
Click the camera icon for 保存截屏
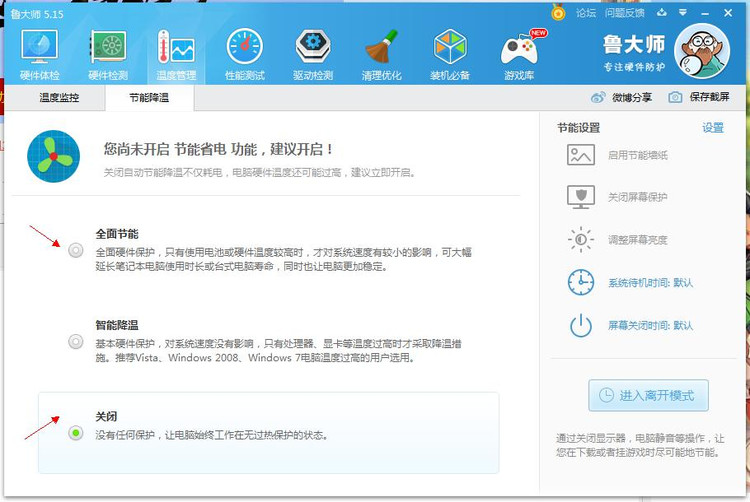[675, 98]
